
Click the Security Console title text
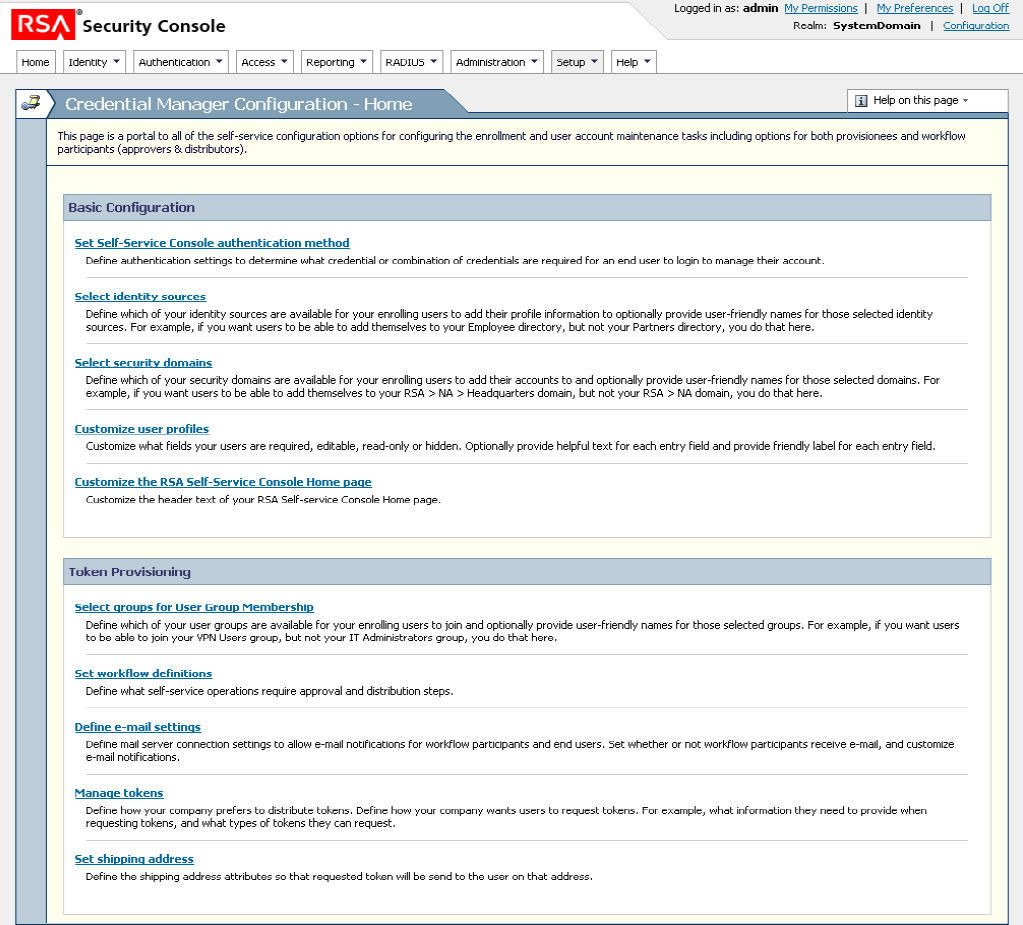click(154, 26)
